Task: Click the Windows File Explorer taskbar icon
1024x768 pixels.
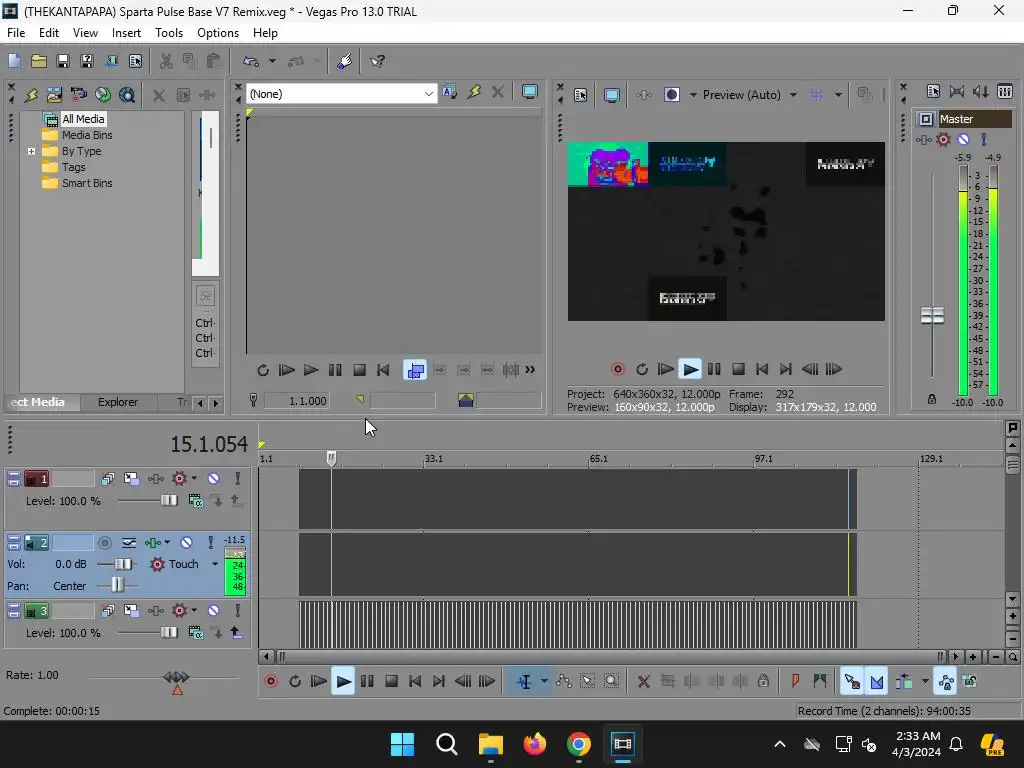Action: coord(490,744)
